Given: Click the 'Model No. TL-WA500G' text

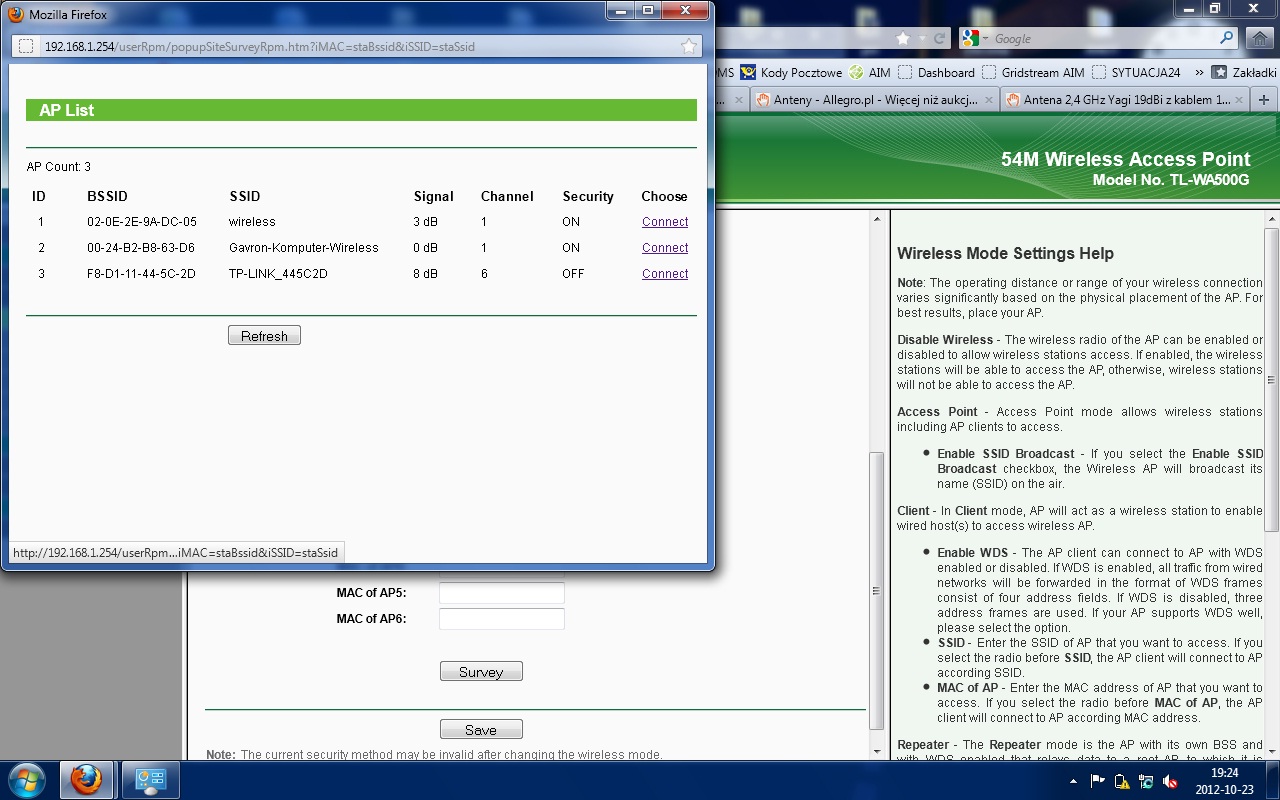Looking at the screenshot, I should coord(1171,180).
